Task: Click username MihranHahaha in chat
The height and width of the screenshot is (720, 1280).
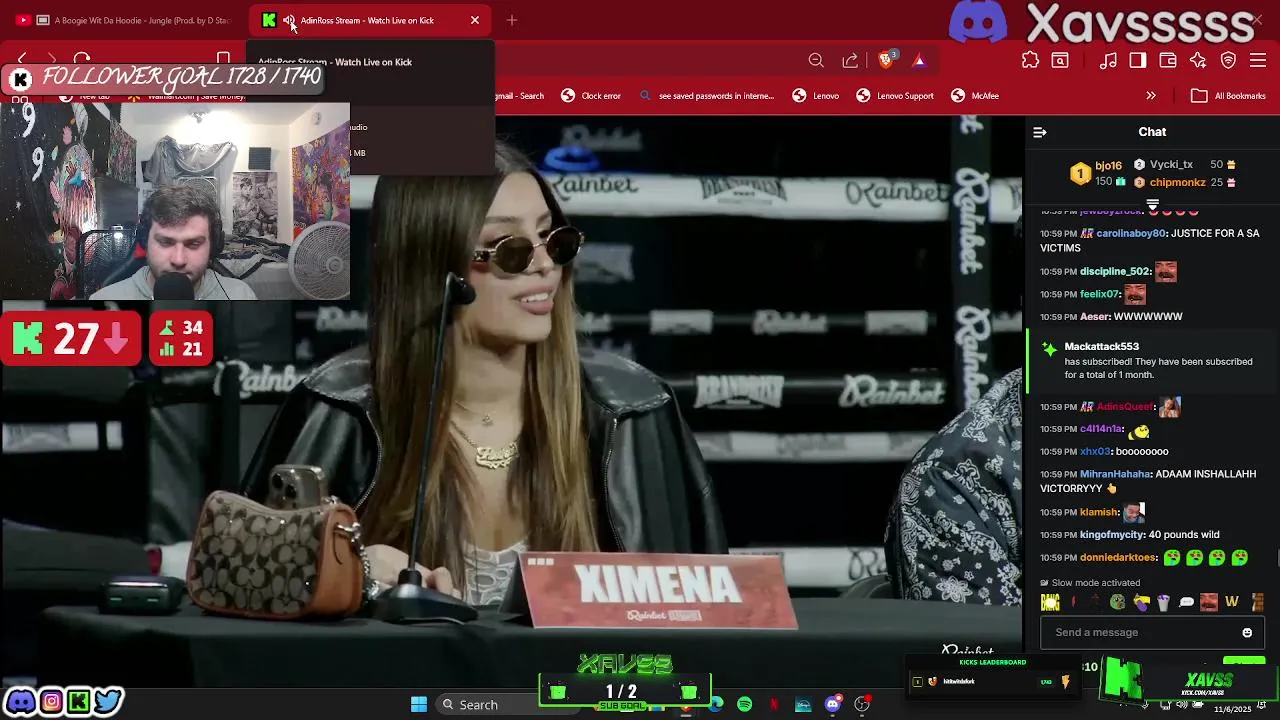Action: click(x=1115, y=474)
